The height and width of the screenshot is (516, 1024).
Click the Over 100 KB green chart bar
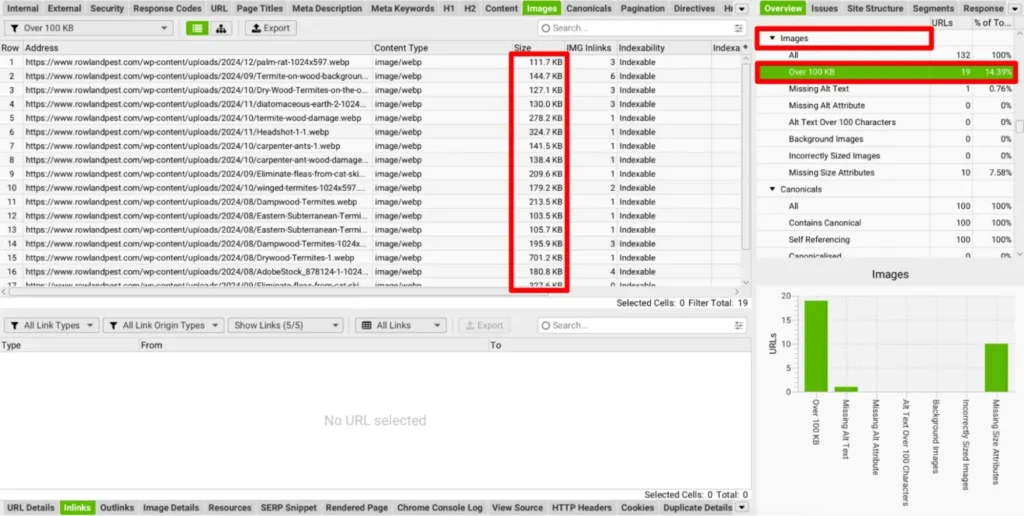click(x=816, y=346)
